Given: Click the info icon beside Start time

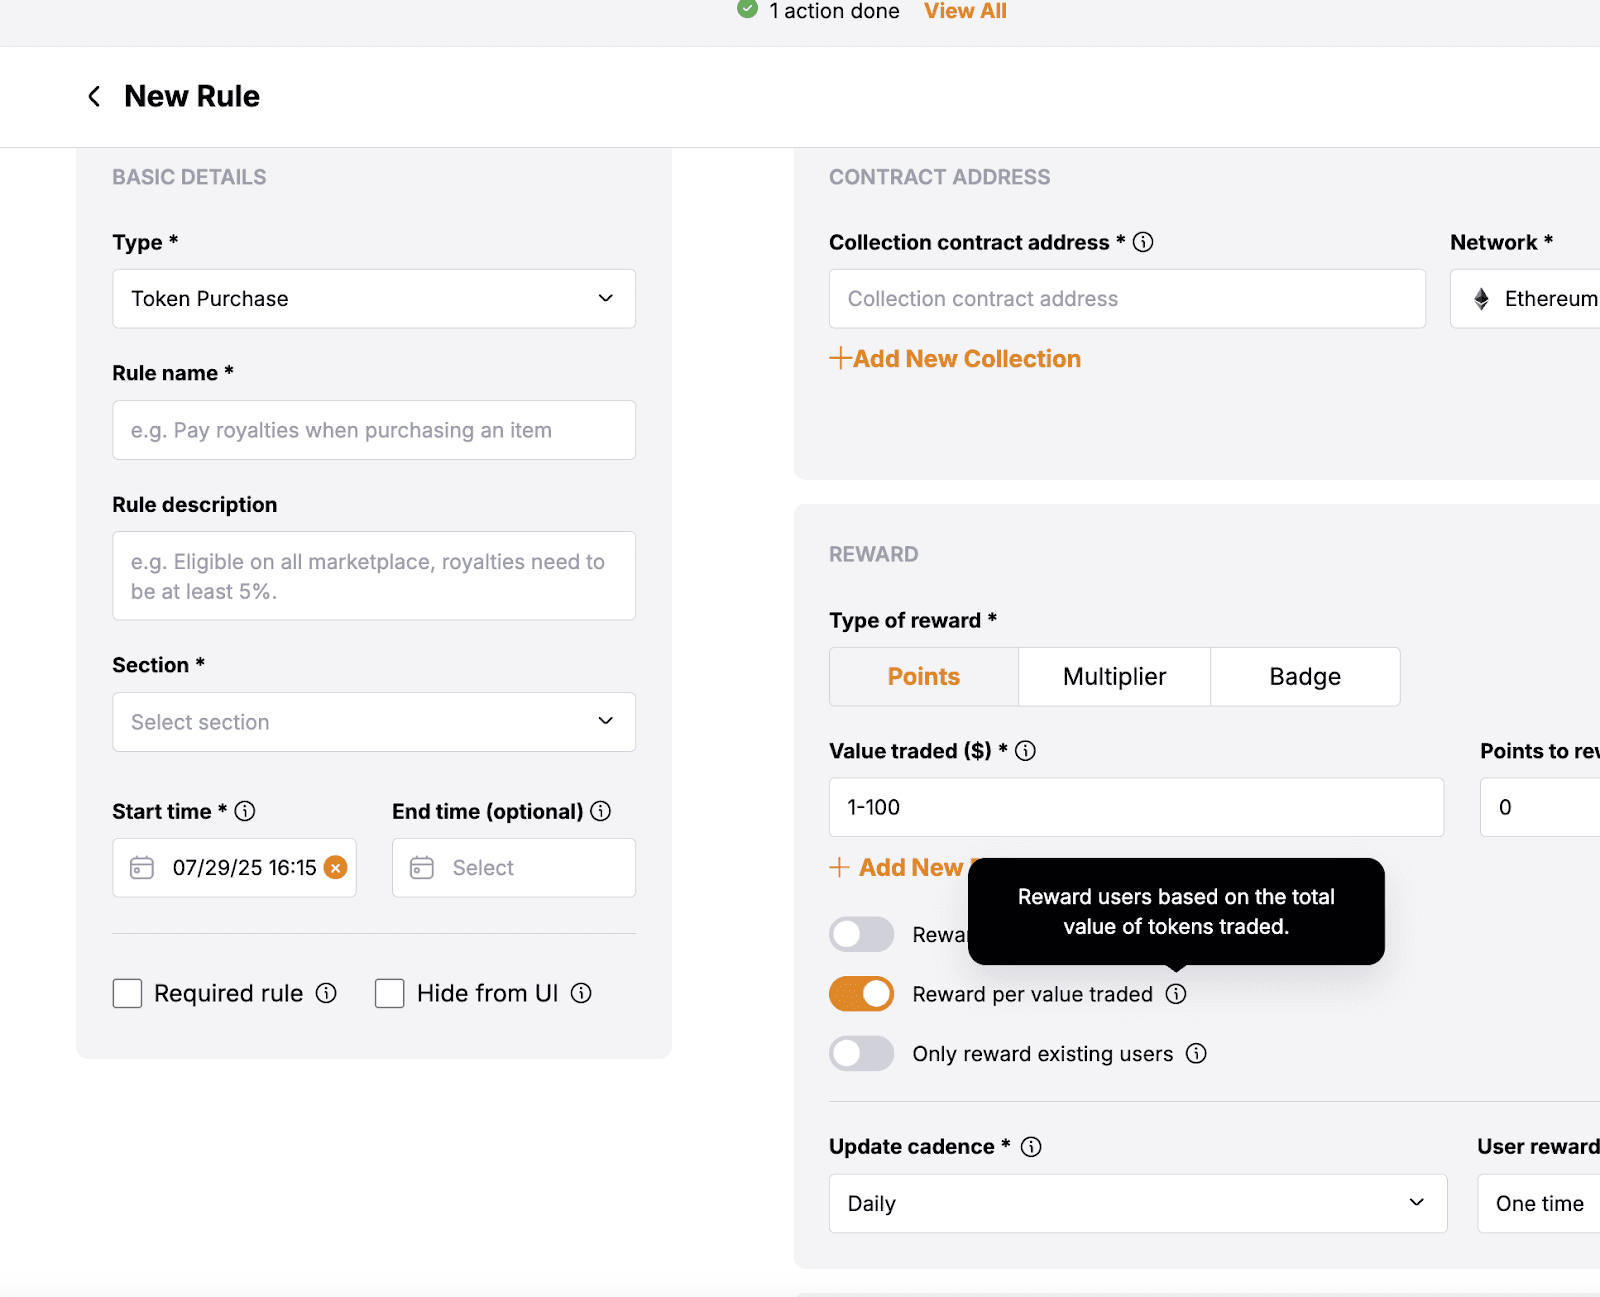Looking at the screenshot, I should pyautogui.click(x=245, y=811).
